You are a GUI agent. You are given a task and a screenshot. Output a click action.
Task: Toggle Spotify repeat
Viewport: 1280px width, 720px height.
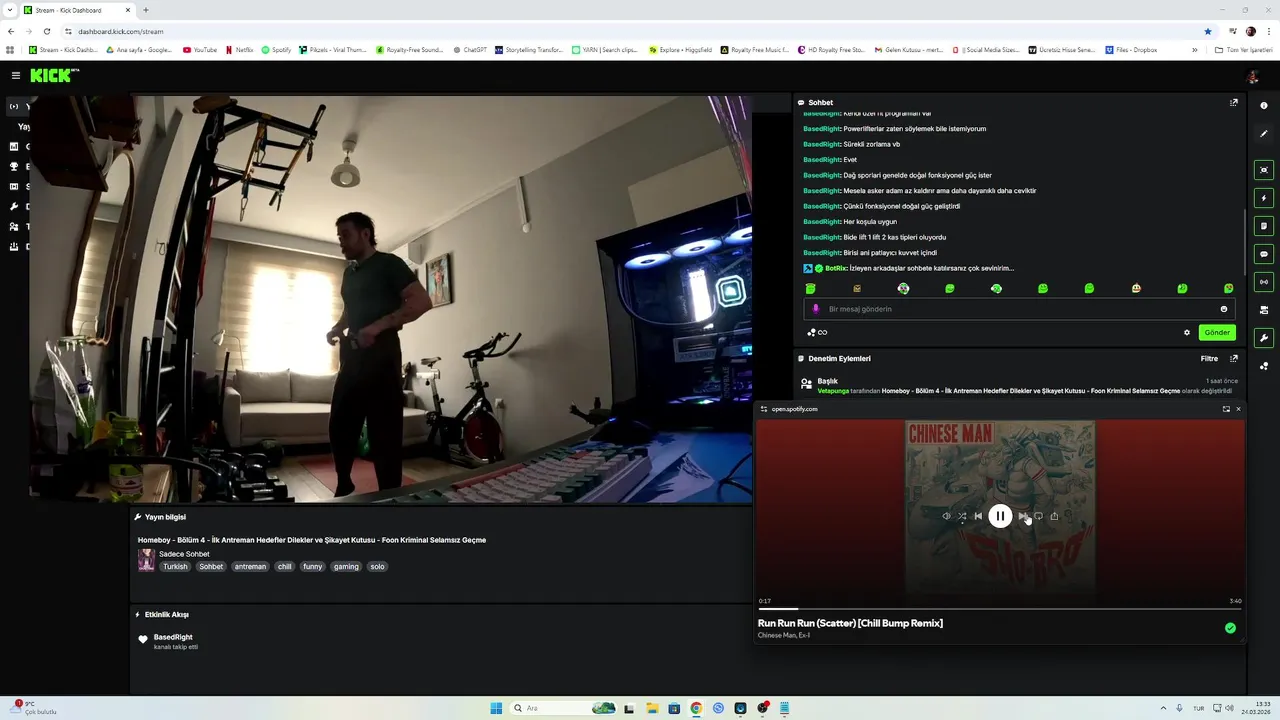(1038, 516)
